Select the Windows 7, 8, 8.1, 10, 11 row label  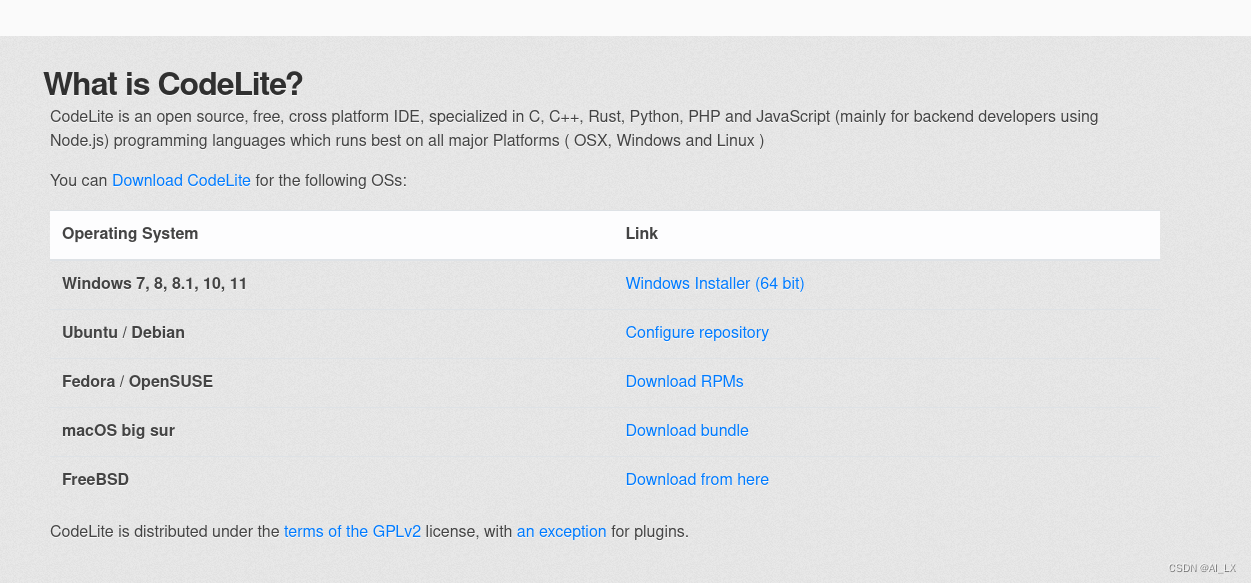154,284
